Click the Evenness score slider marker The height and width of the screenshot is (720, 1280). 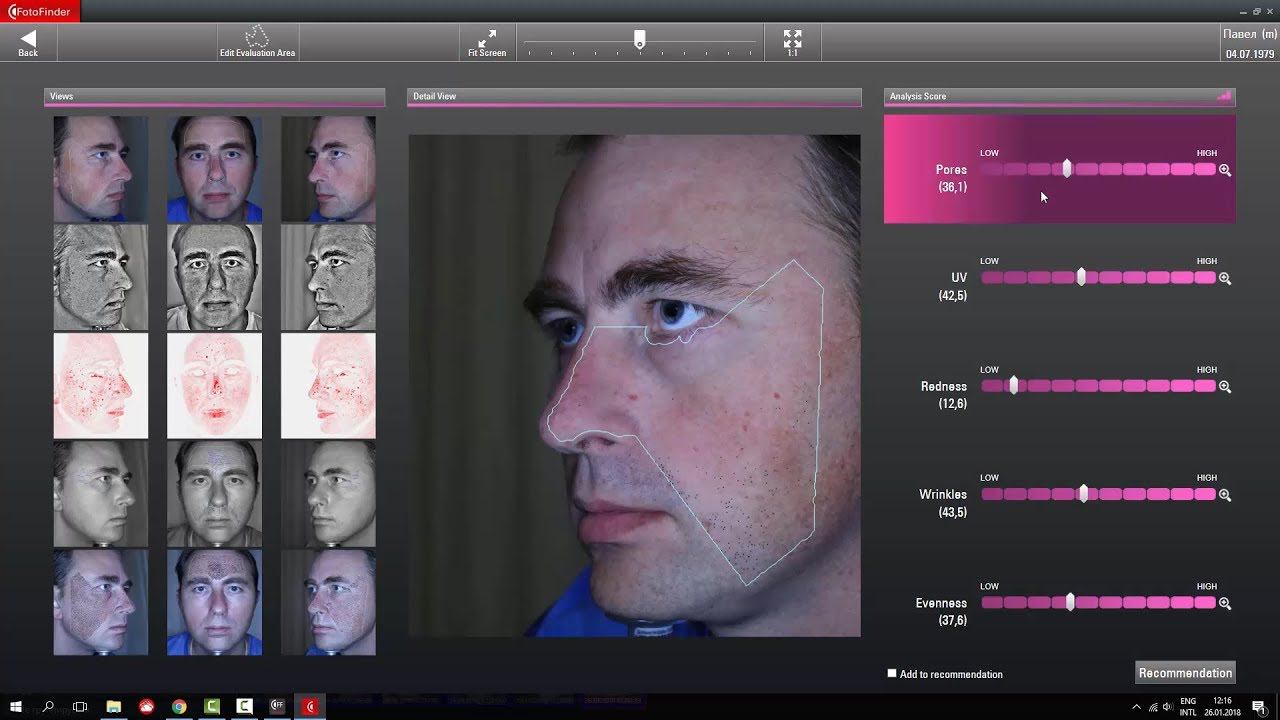(x=1070, y=602)
